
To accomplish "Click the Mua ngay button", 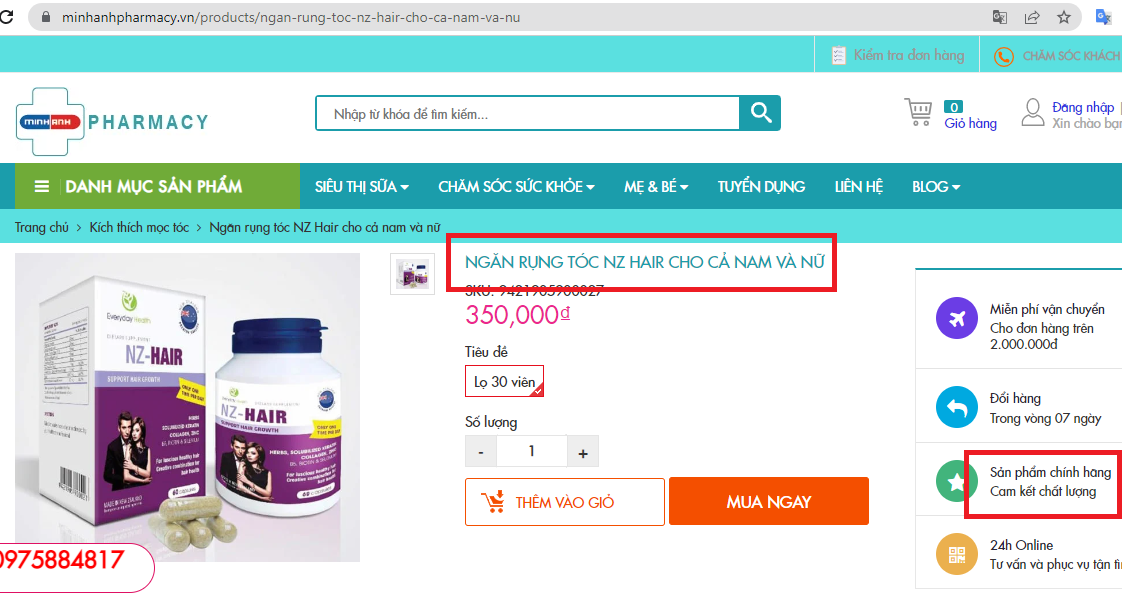I will [x=769, y=502].
